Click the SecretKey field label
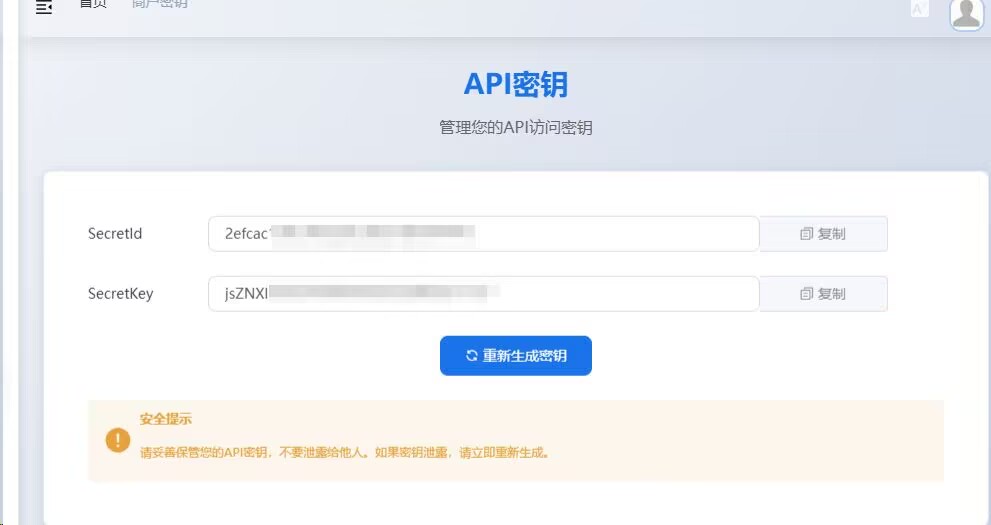Screen dimensions: 991x525 click(120, 294)
